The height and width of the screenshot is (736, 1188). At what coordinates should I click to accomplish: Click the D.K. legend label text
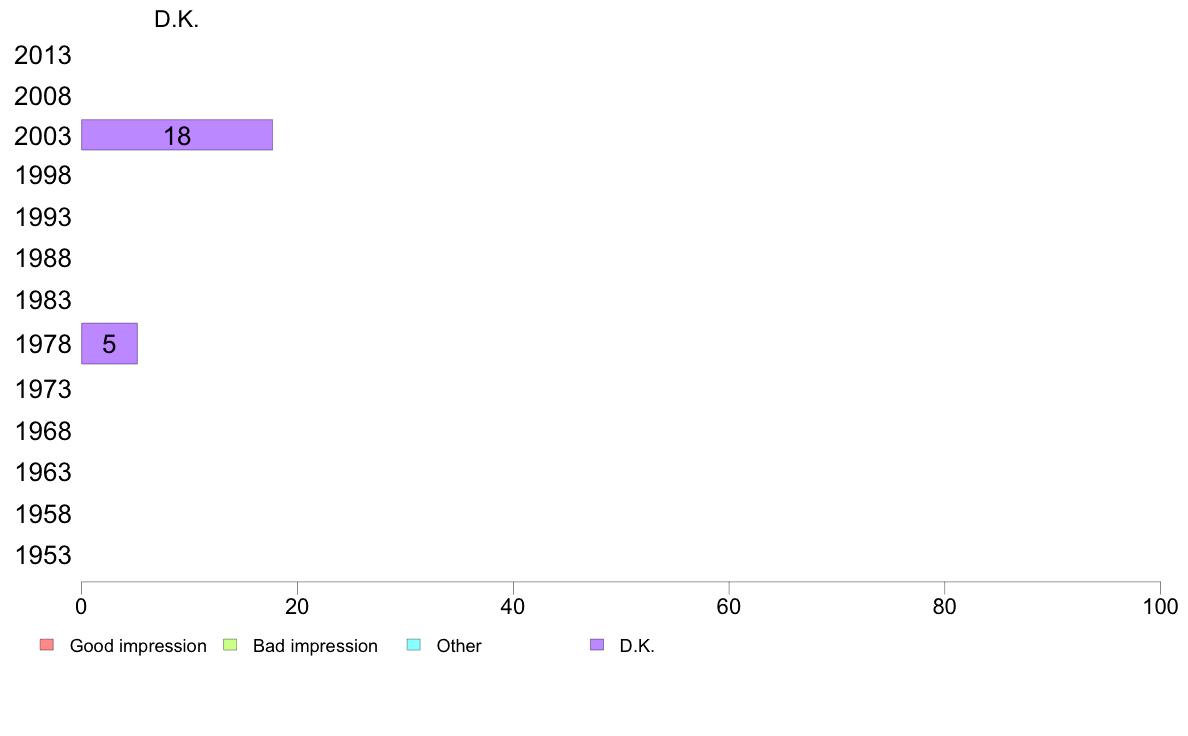[637, 646]
